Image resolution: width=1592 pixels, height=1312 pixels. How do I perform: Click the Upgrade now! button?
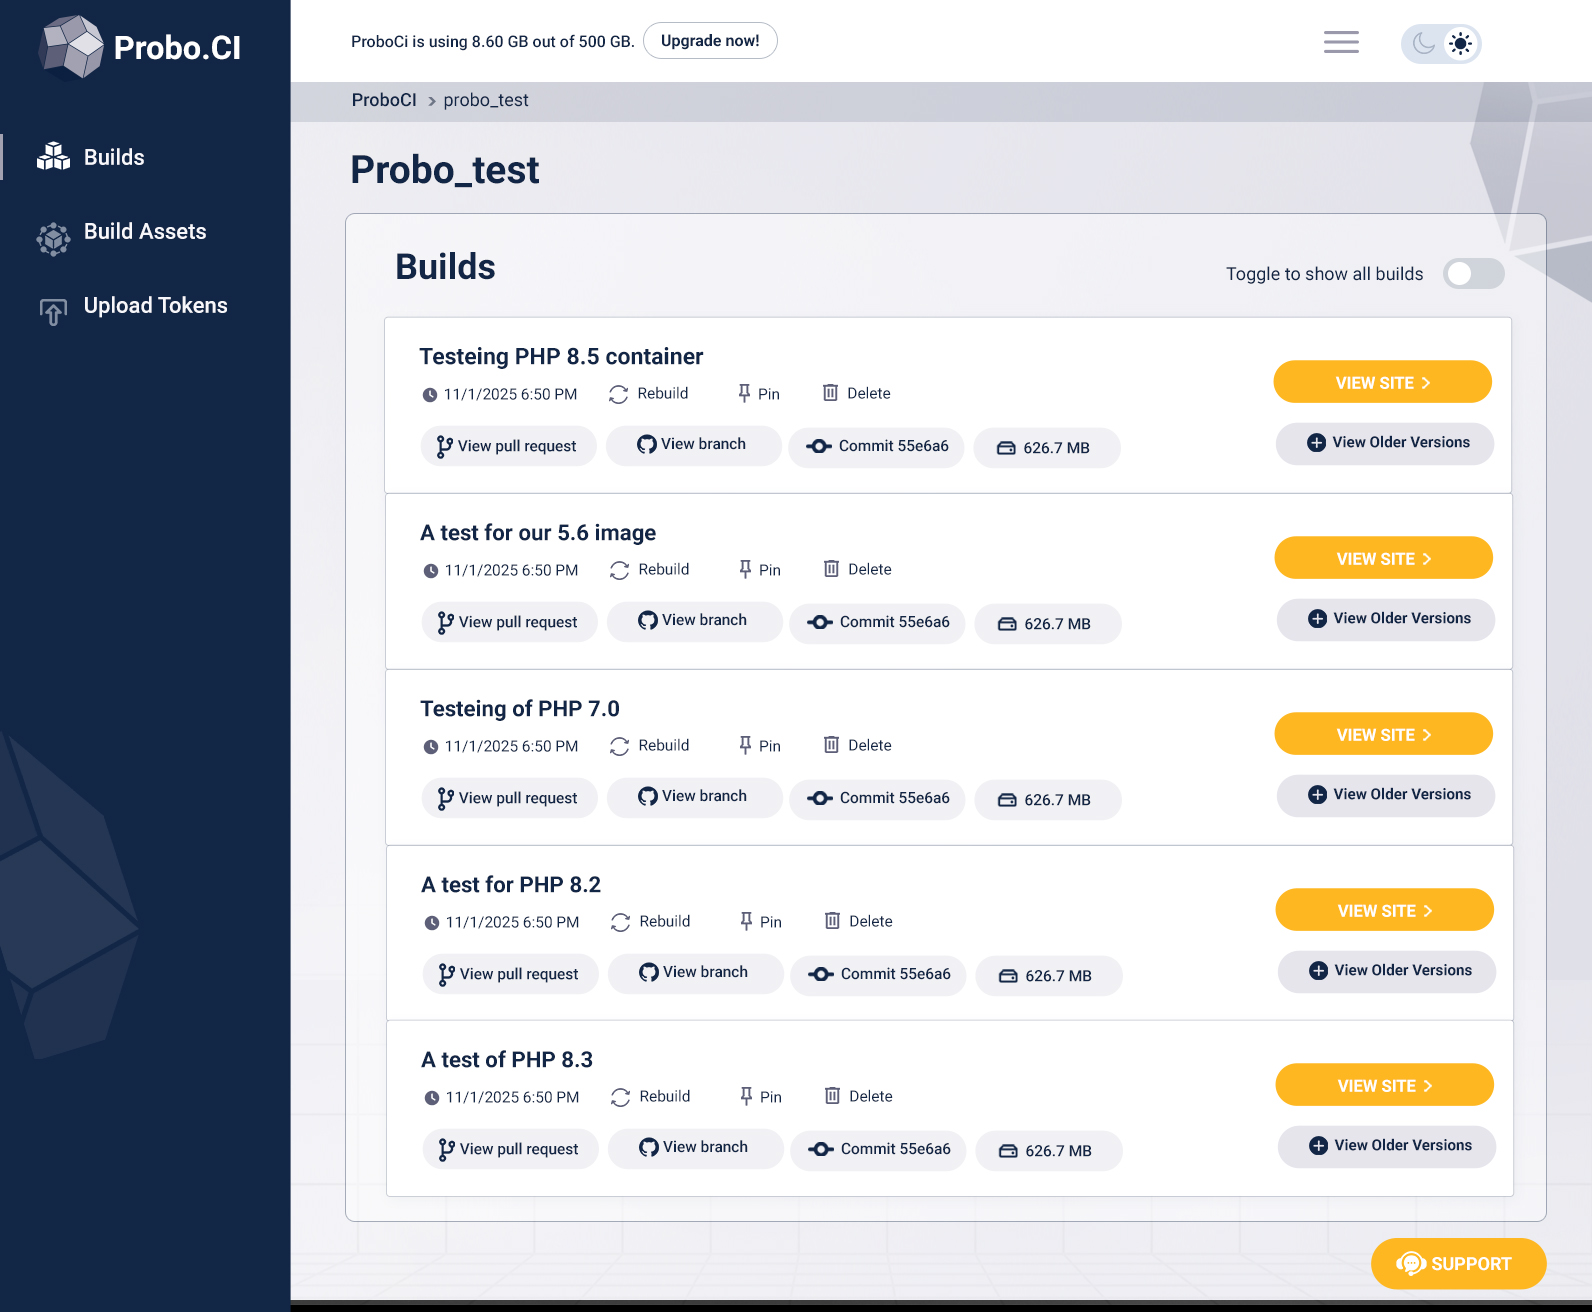710,41
